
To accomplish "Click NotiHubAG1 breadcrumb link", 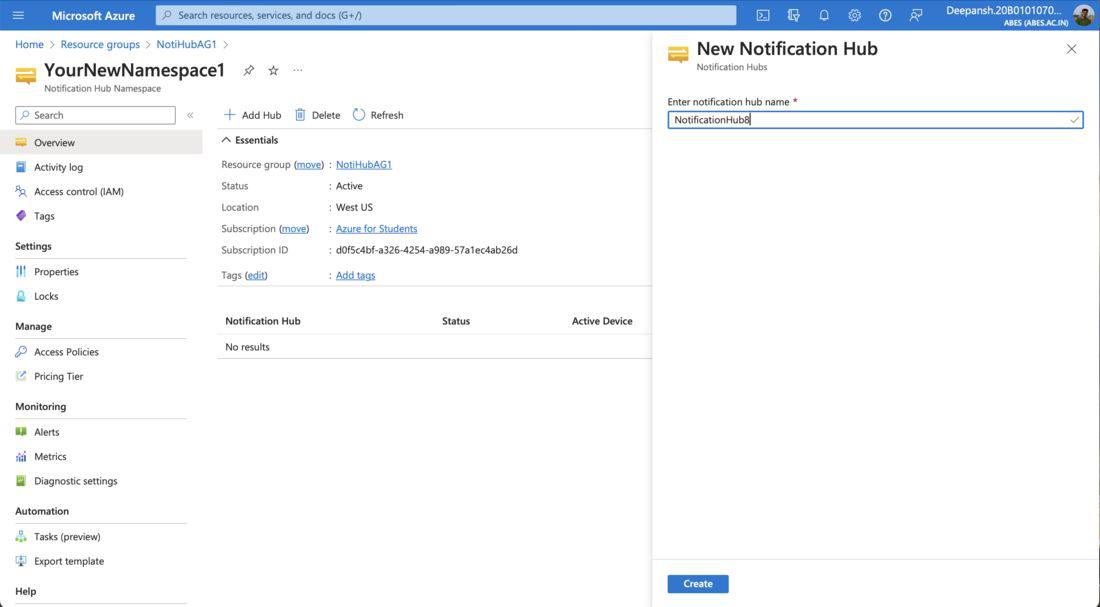I will tap(187, 44).
